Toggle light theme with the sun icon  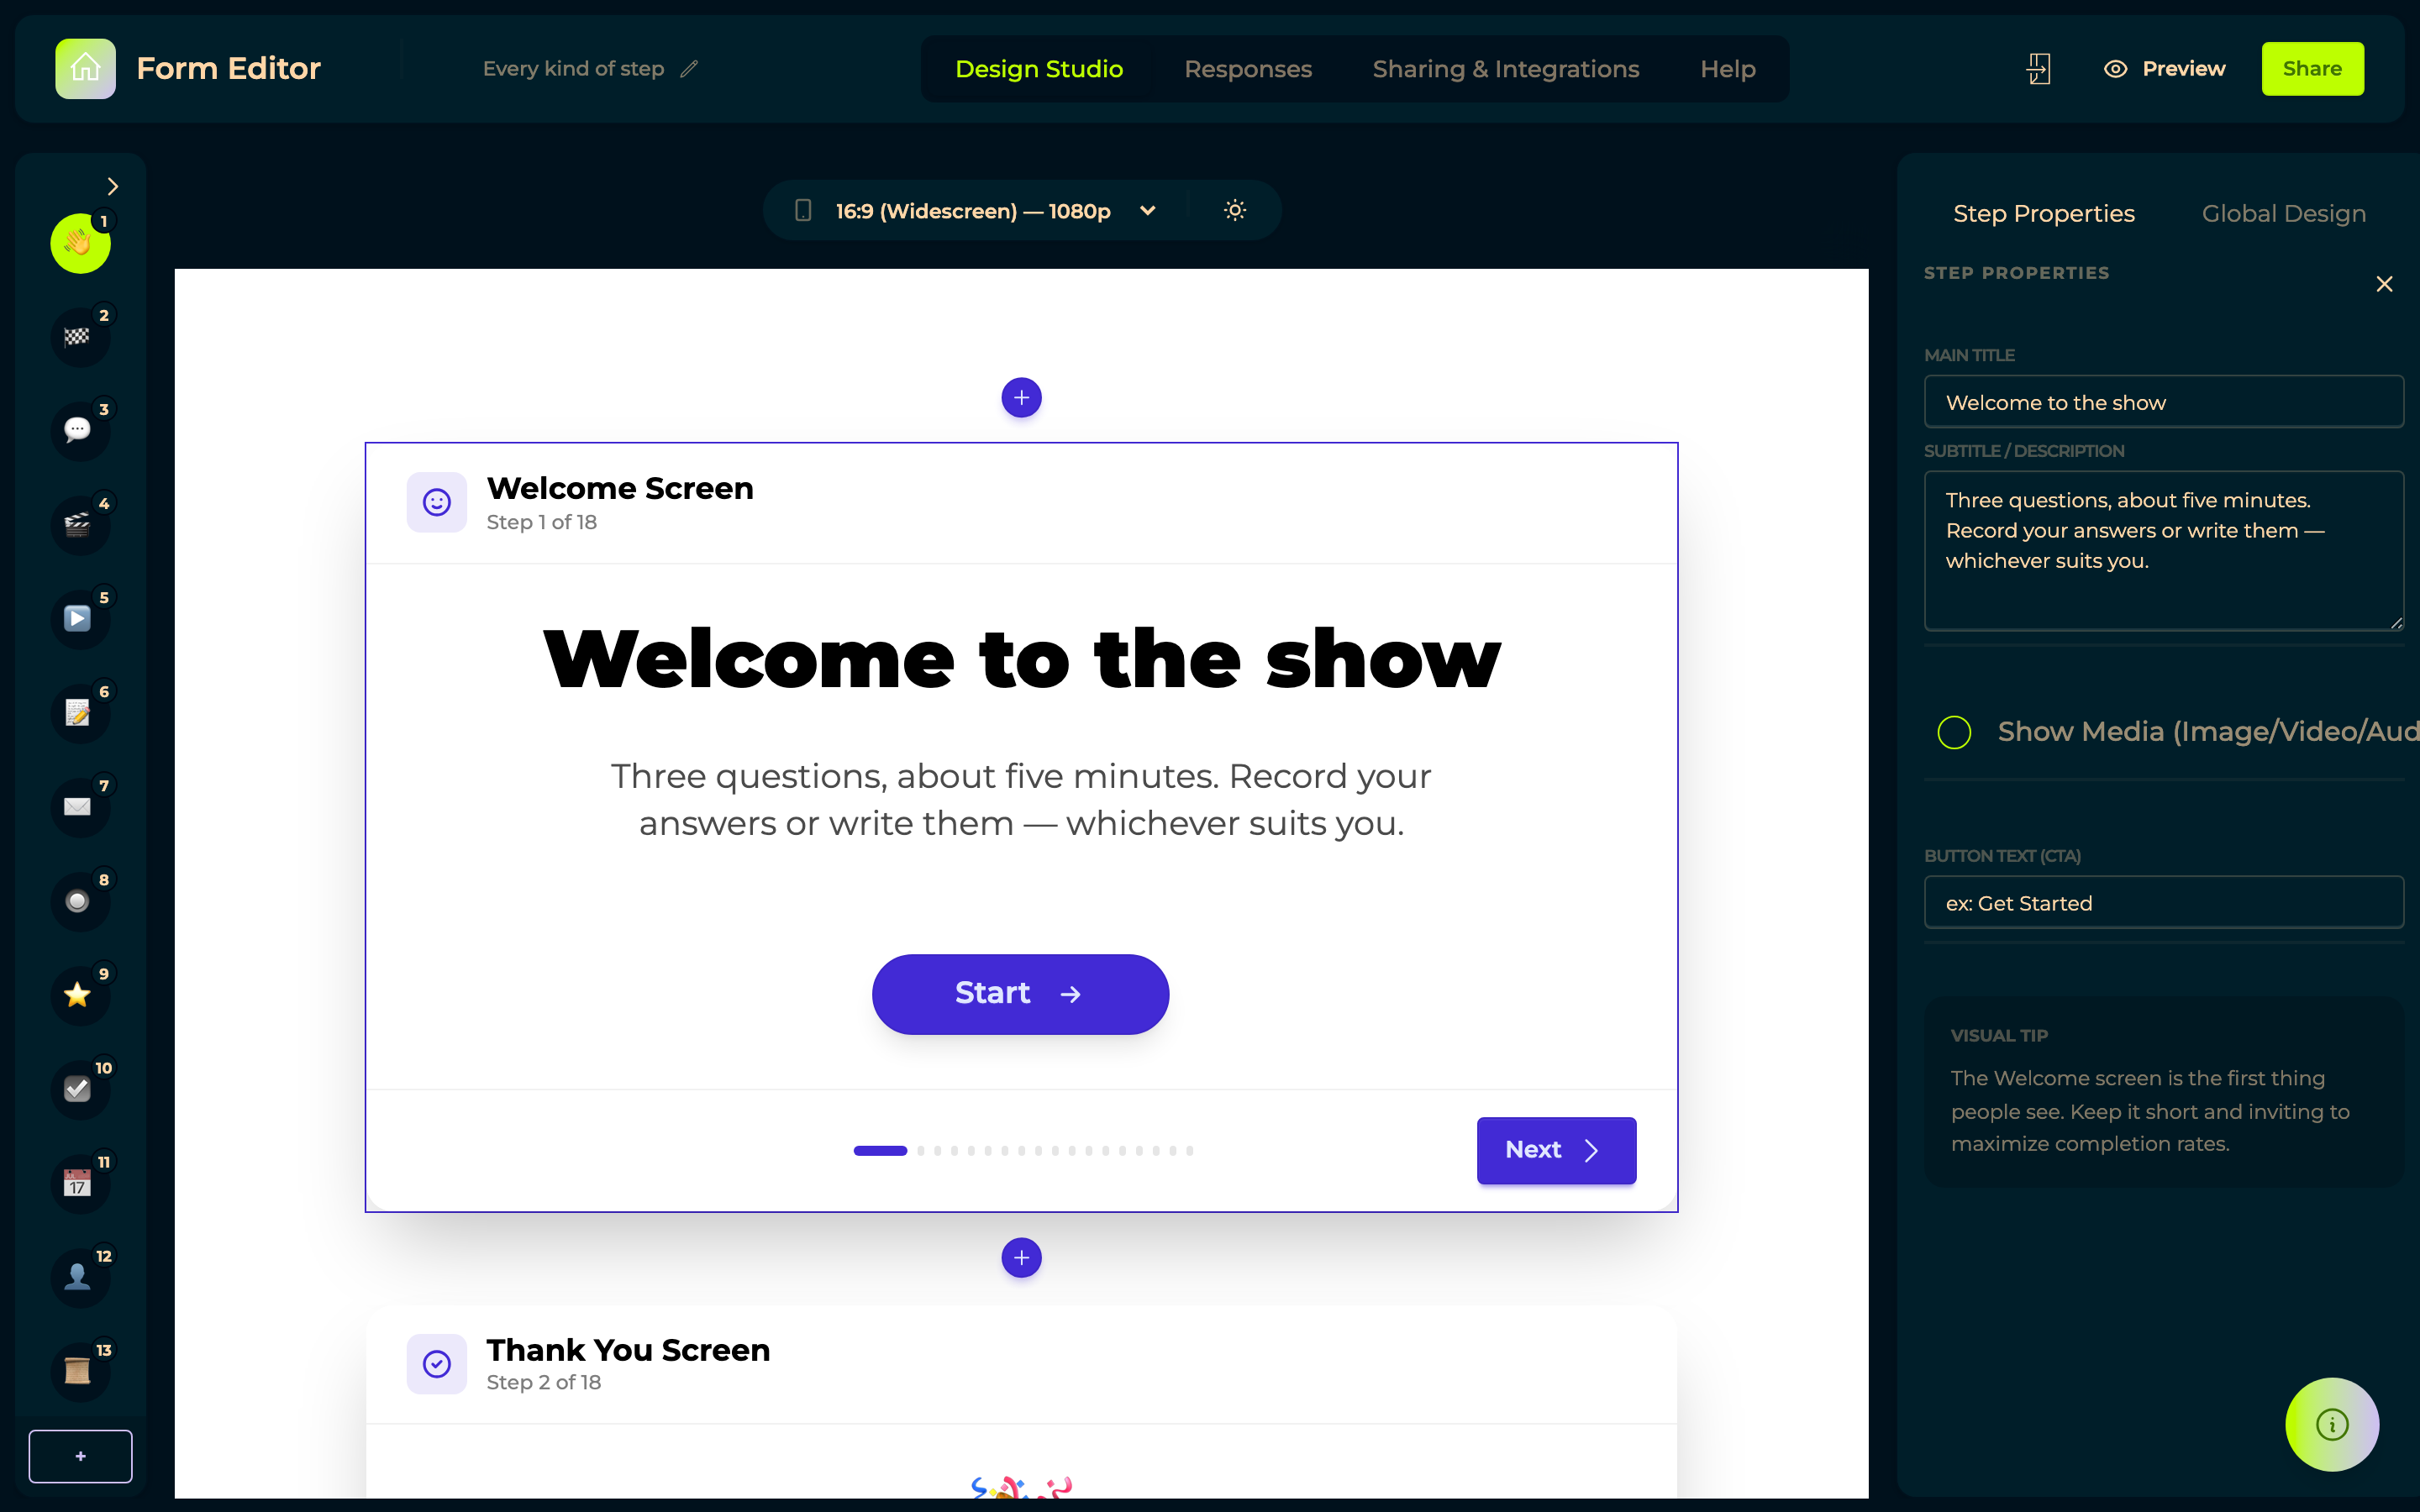[1235, 210]
